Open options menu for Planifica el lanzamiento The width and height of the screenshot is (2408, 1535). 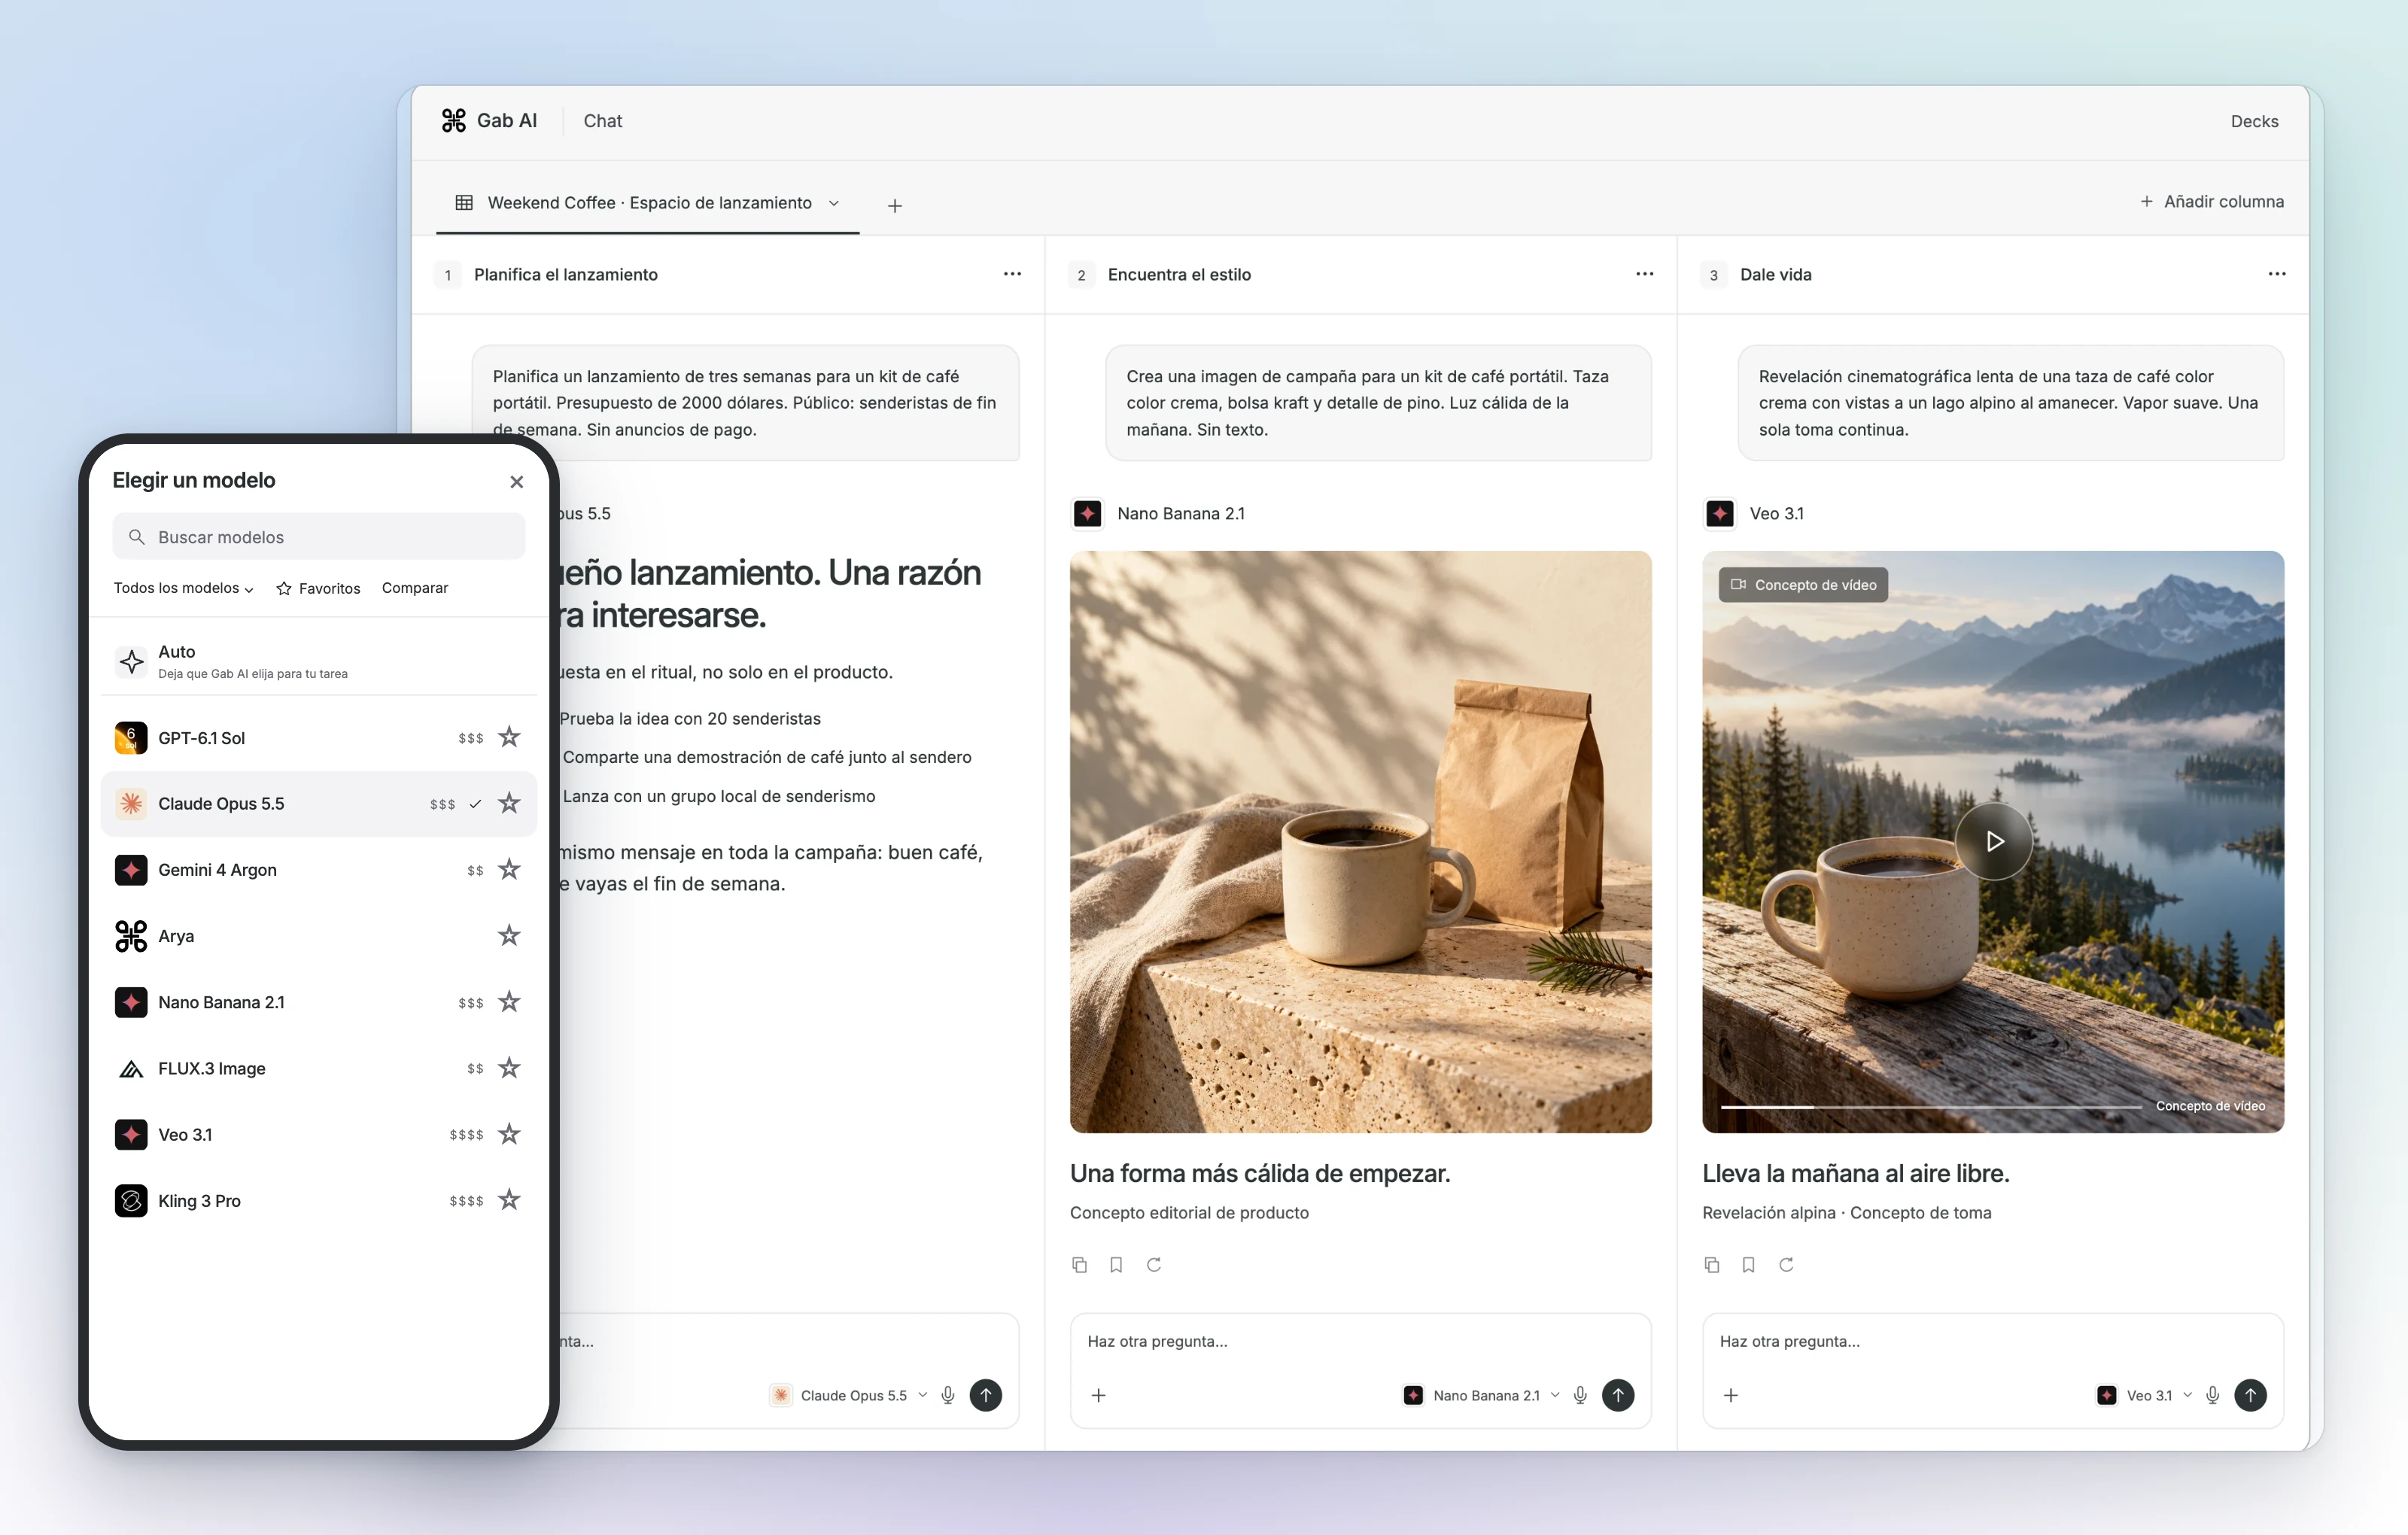coord(1012,274)
